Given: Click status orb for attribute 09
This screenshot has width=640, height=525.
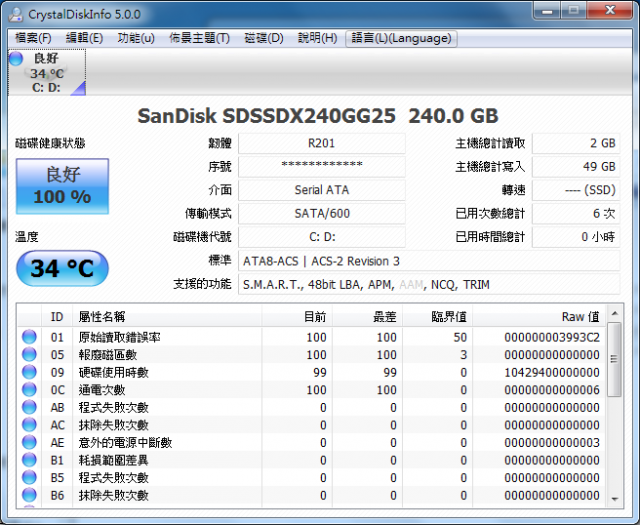Looking at the screenshot, I should [29, 372].
